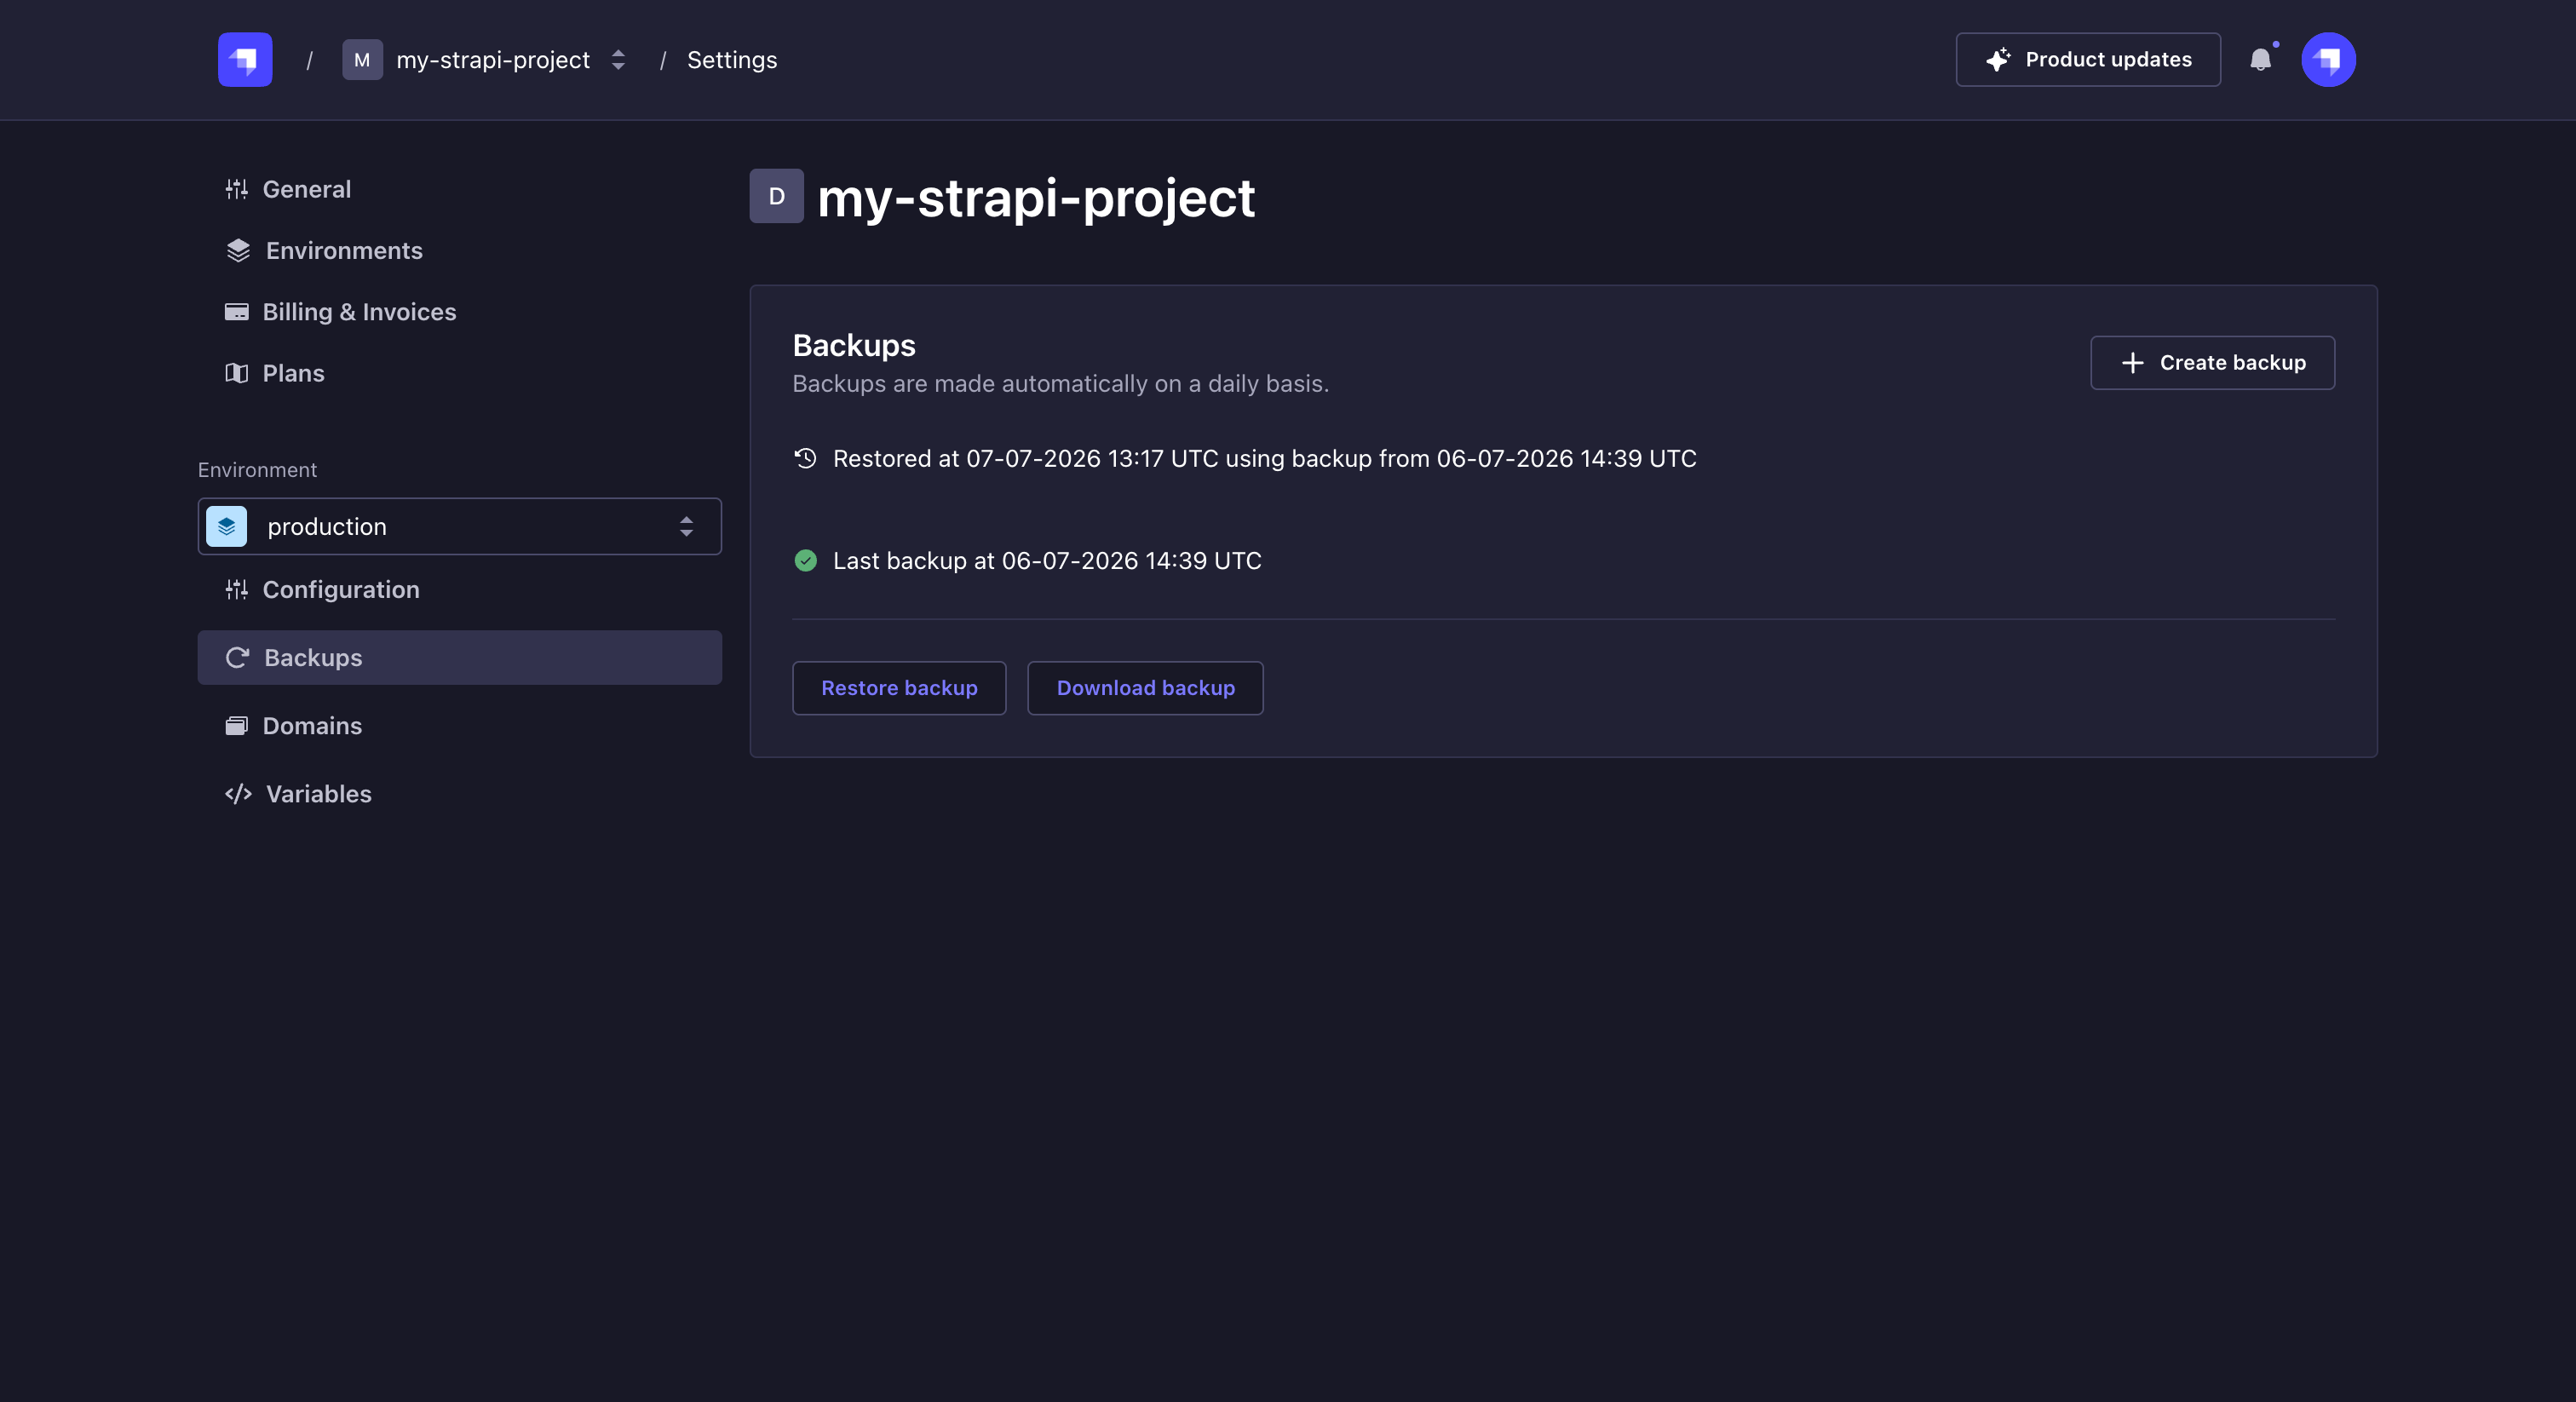Open Billing & Invoices

340,312
